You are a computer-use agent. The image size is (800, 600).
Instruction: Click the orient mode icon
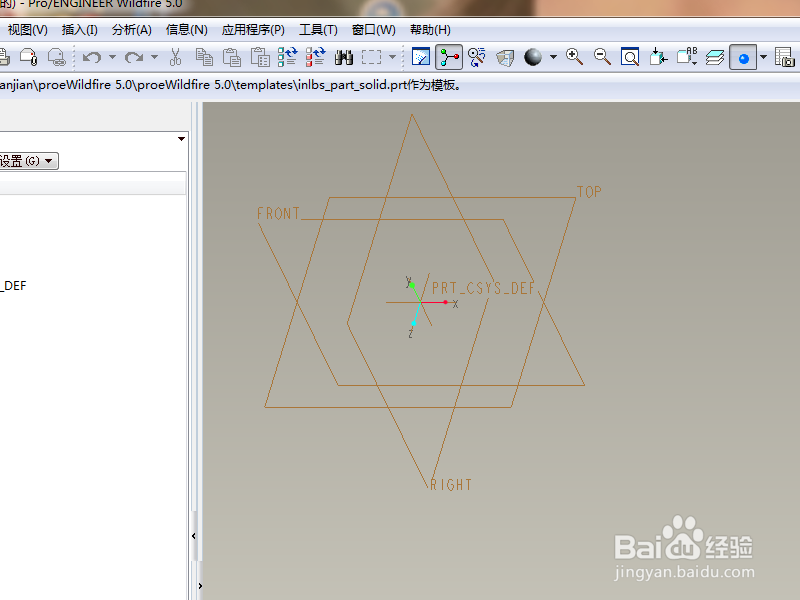coord(477,57)
